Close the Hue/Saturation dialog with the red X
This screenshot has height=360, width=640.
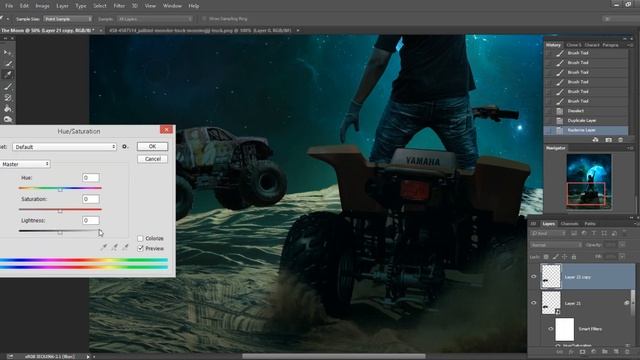coord(166,130)
